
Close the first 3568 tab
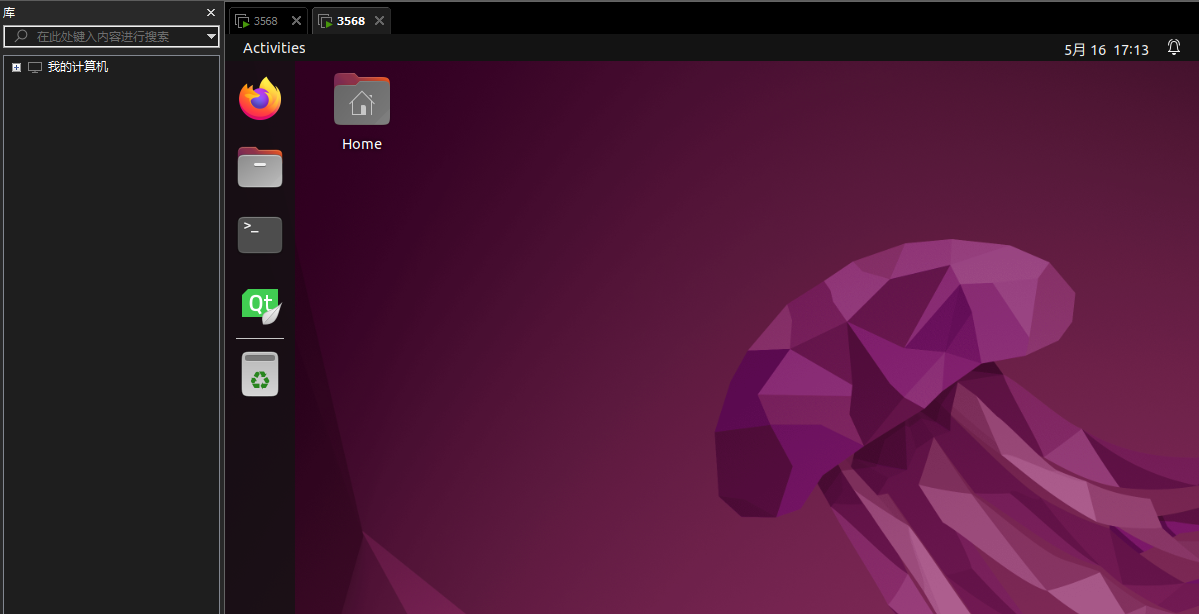click(x=296, y=21)
